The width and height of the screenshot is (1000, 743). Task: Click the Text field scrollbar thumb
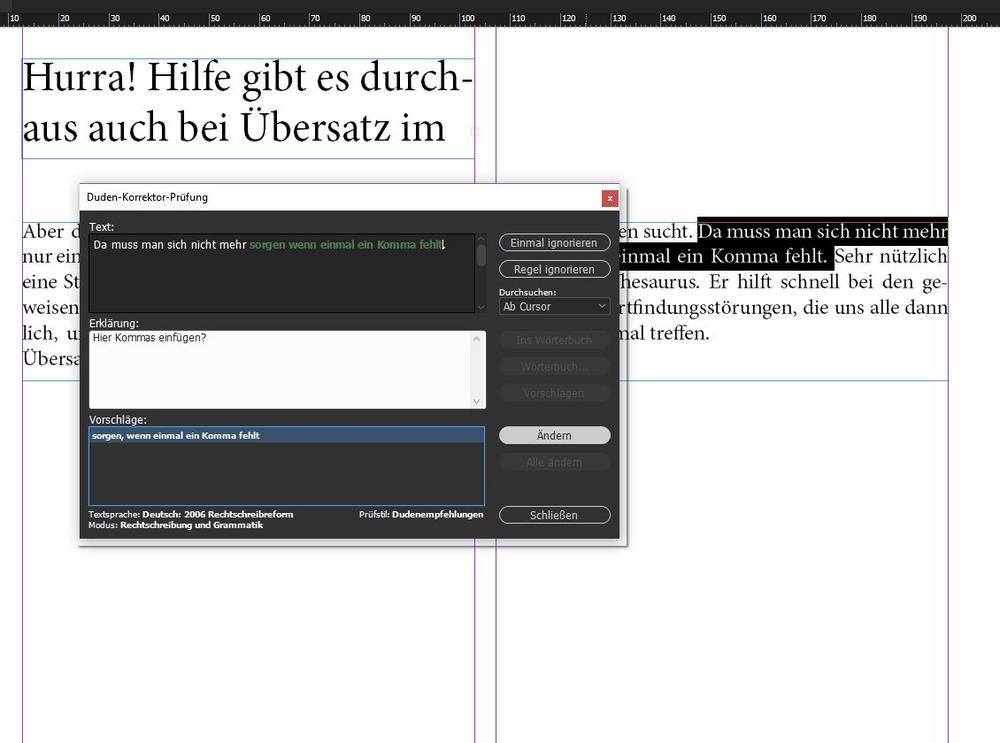[481, 255]
